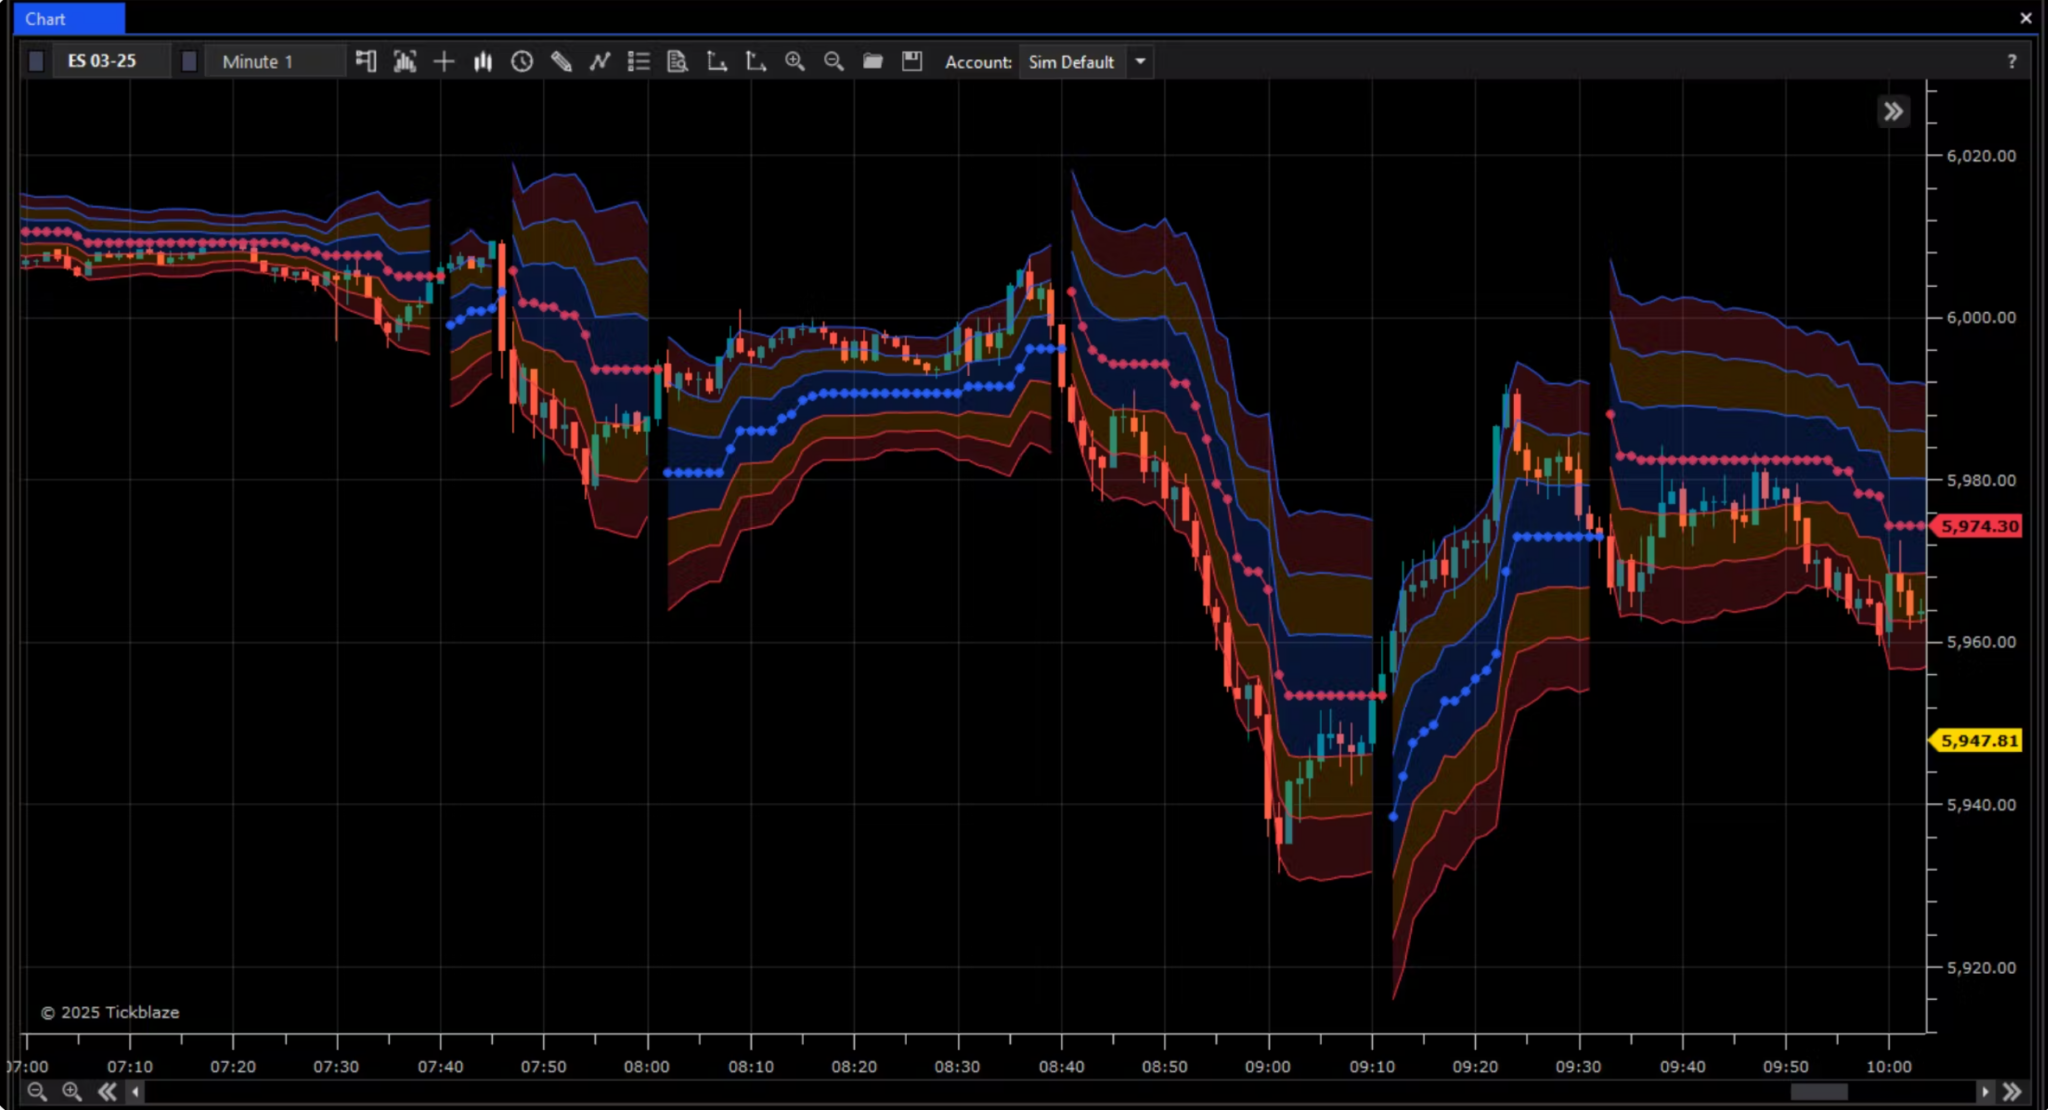Screen dimensions: 2048x1110
Task: Select the crosshair cursor tool
Action: 443,62
